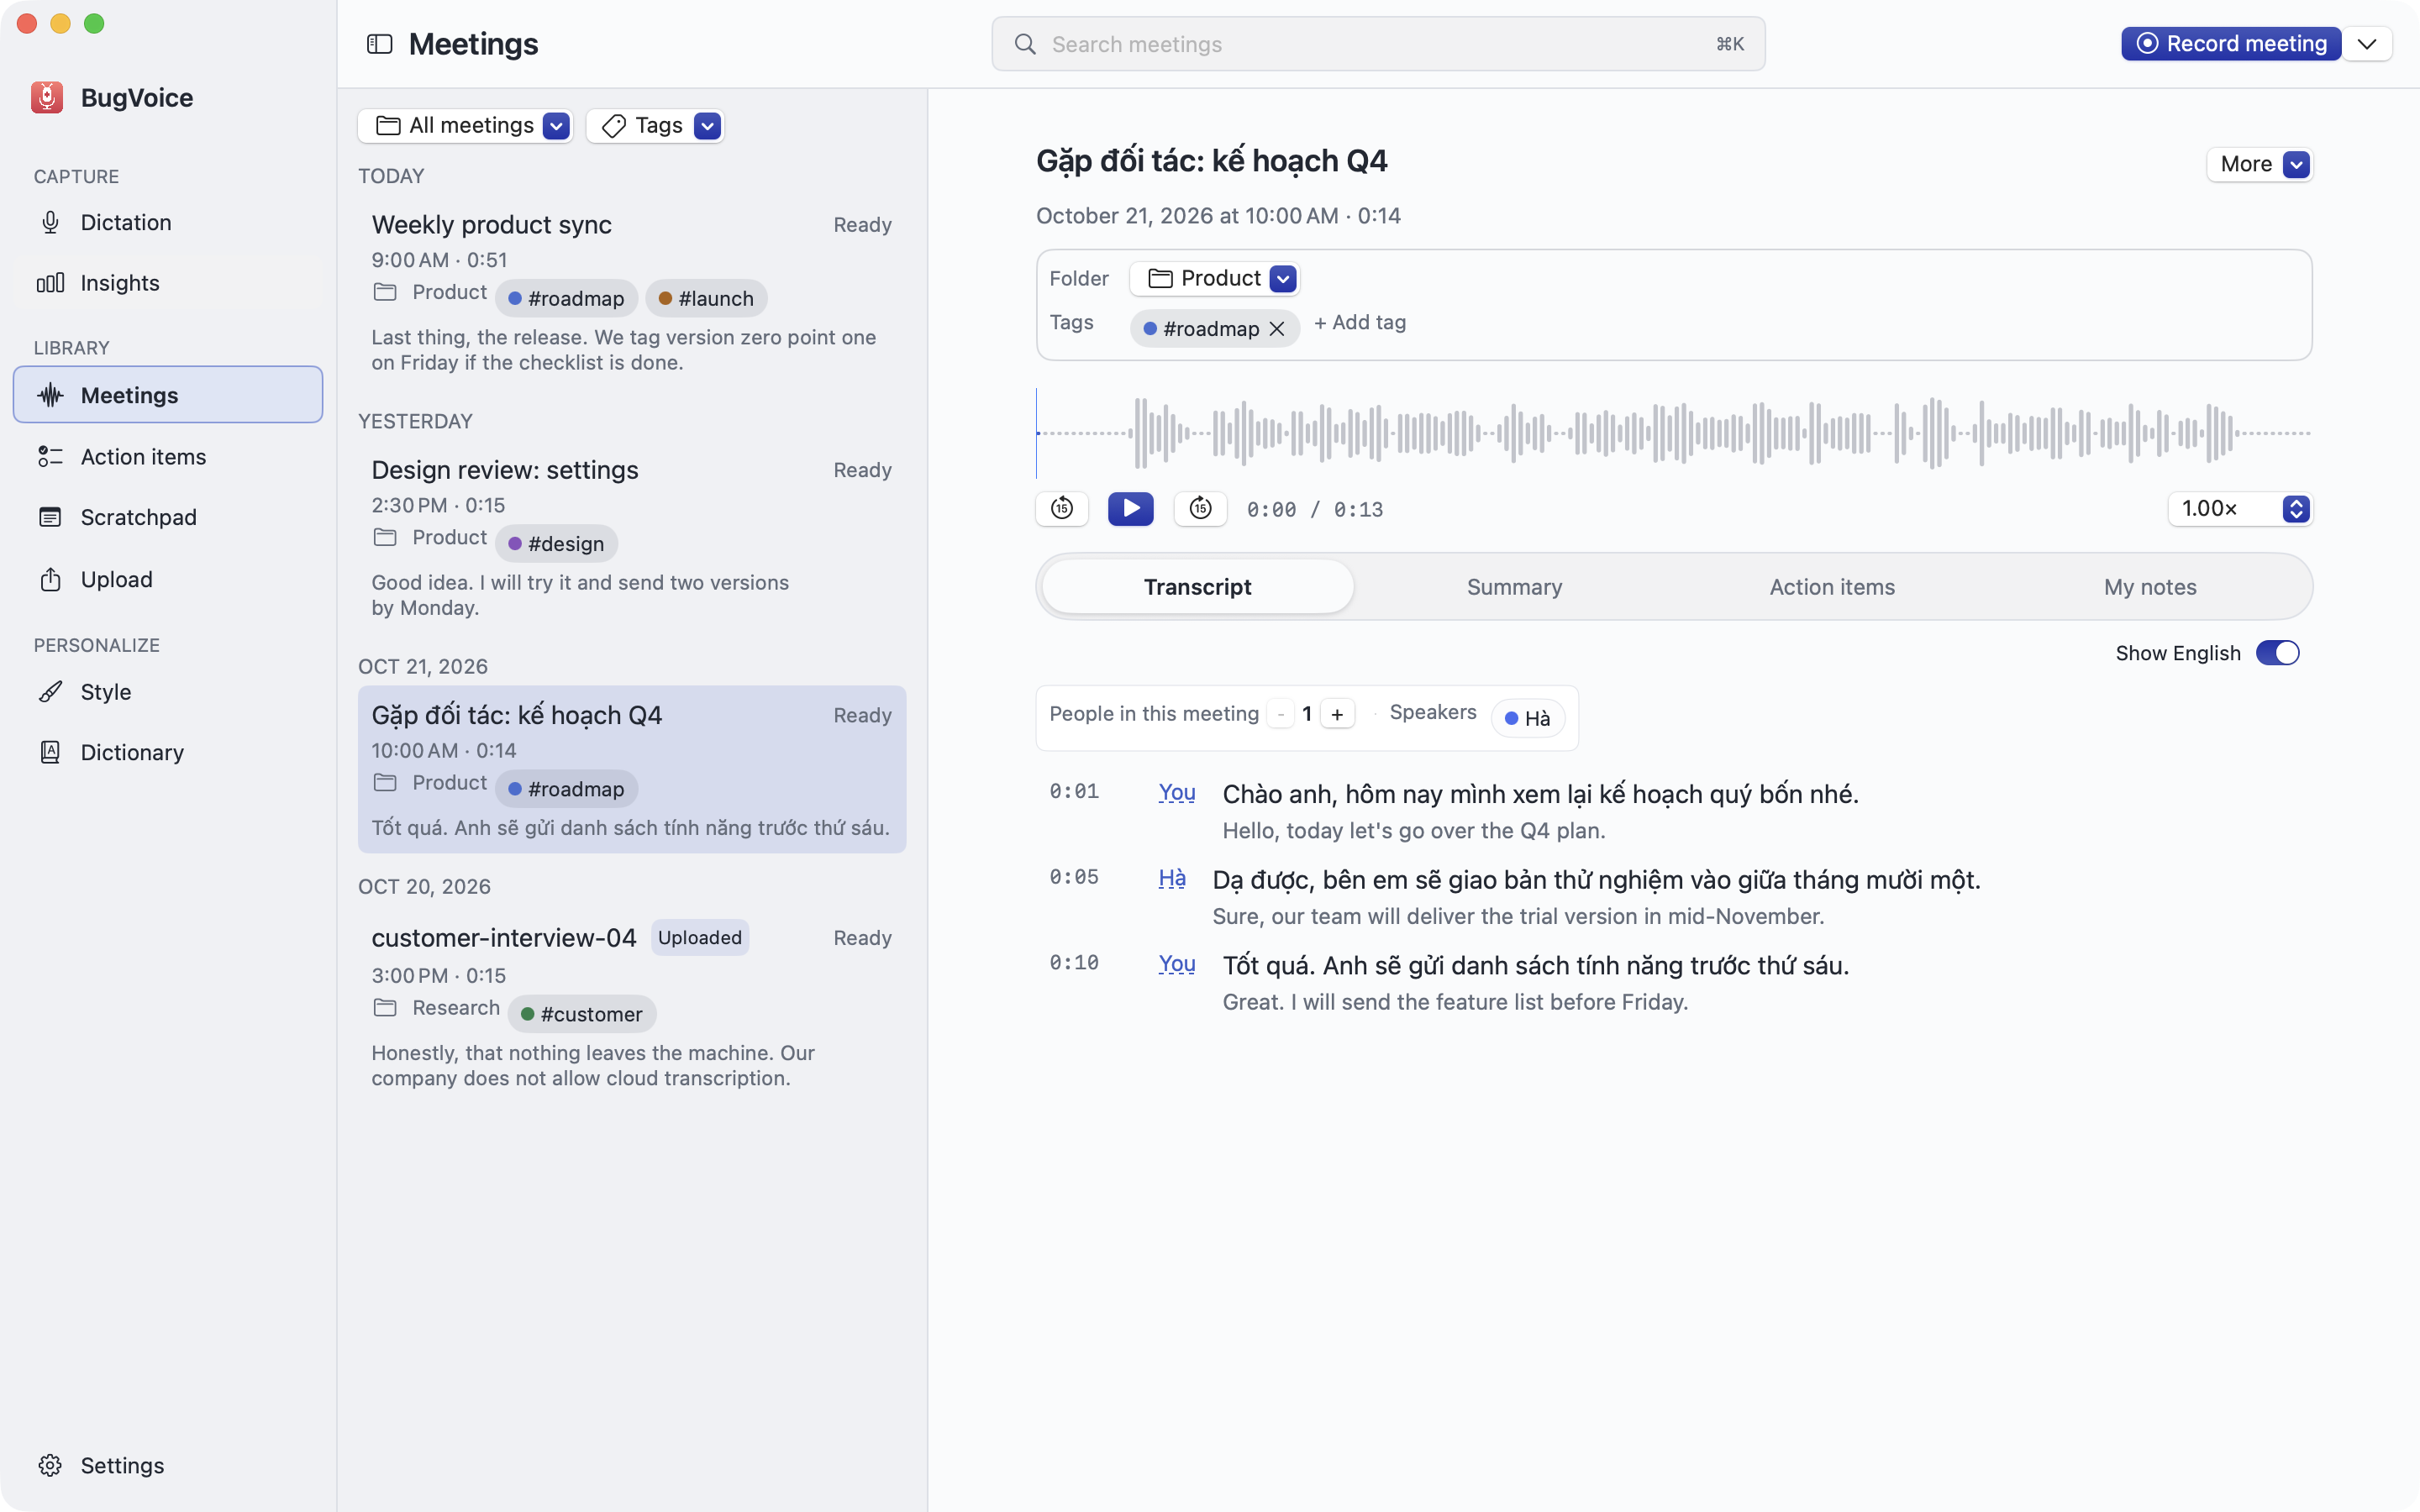Open Dictation in the sidebar
The width and height of the screenshot is (2420, 1512).
[168, 222]
